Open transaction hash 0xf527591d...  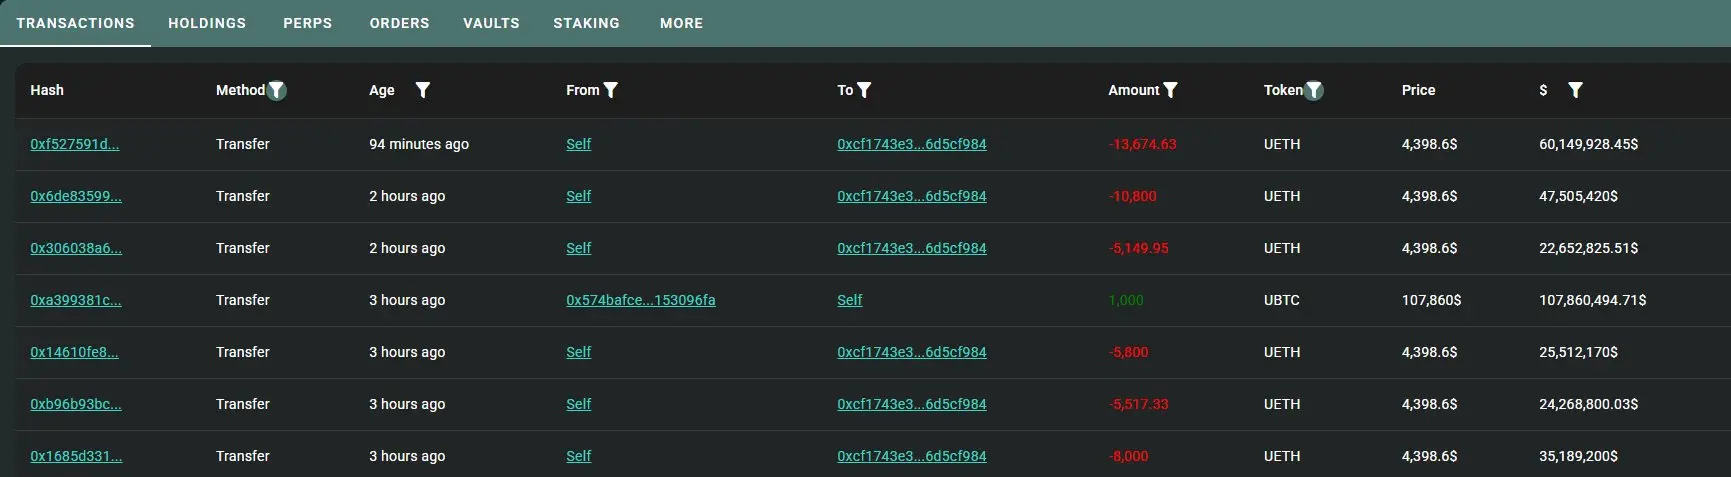coord(75,144)
